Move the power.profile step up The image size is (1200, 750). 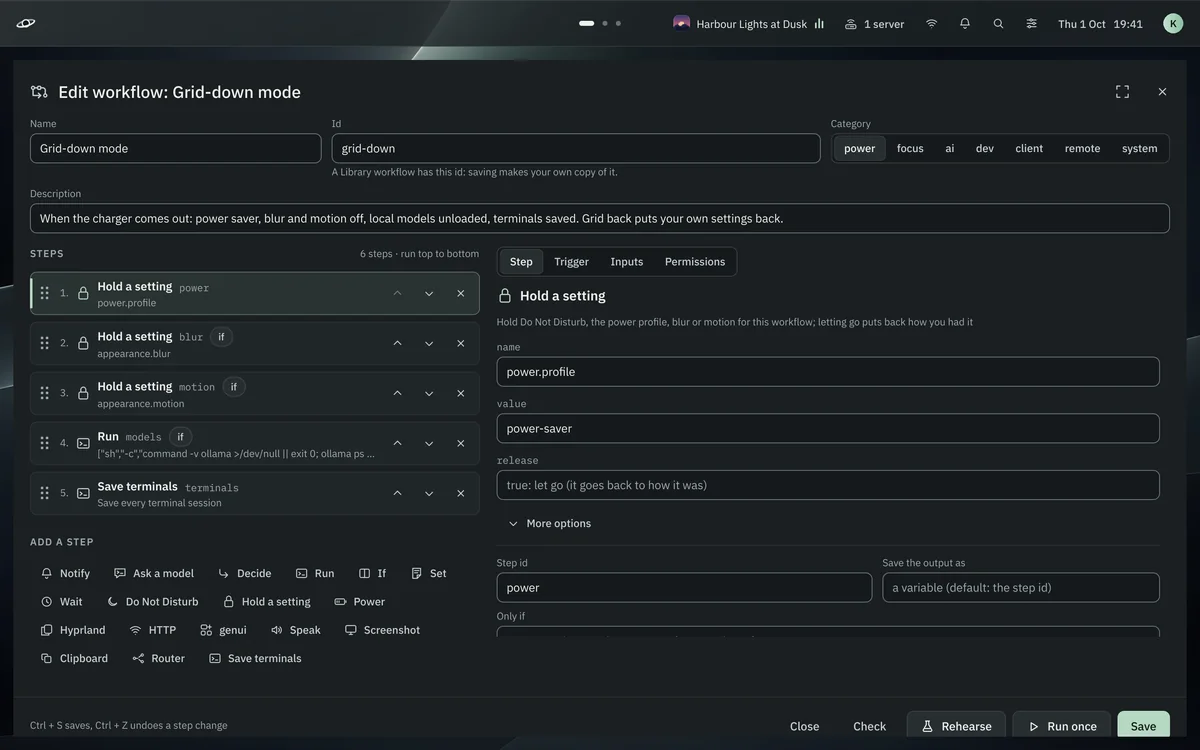[397, 293]
